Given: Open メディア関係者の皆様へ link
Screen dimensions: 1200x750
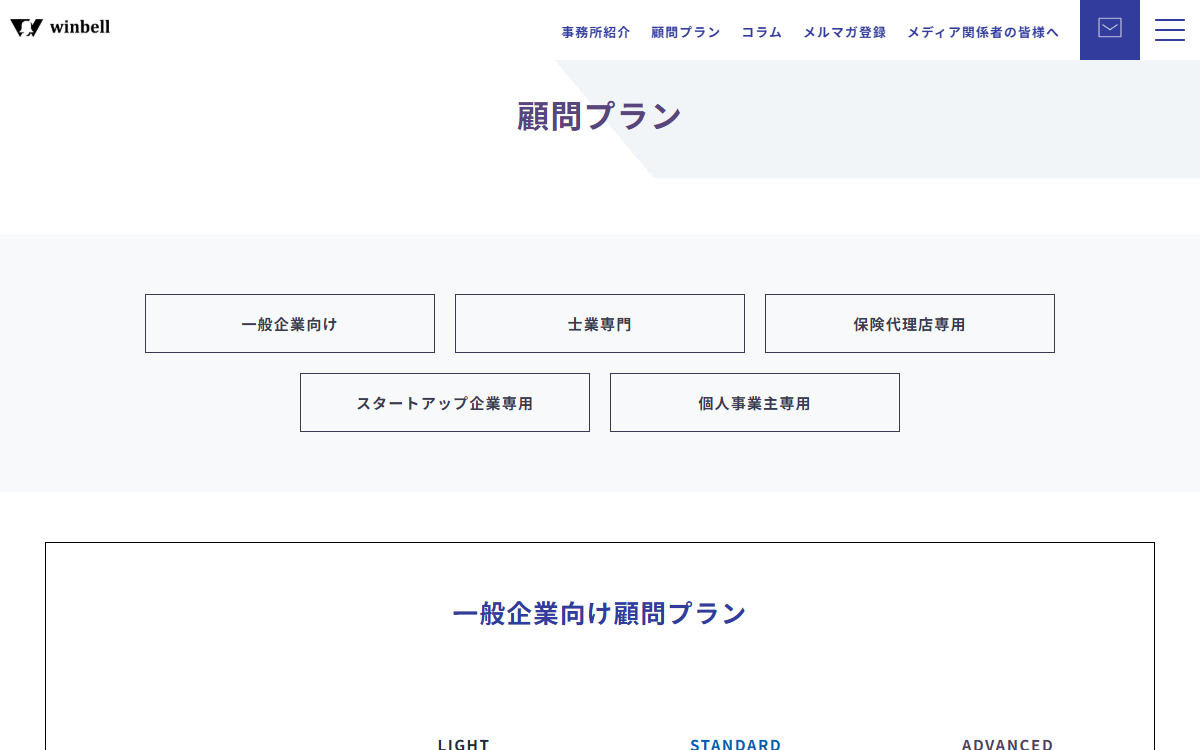Looking at the screenshot, I should (983, 32).
